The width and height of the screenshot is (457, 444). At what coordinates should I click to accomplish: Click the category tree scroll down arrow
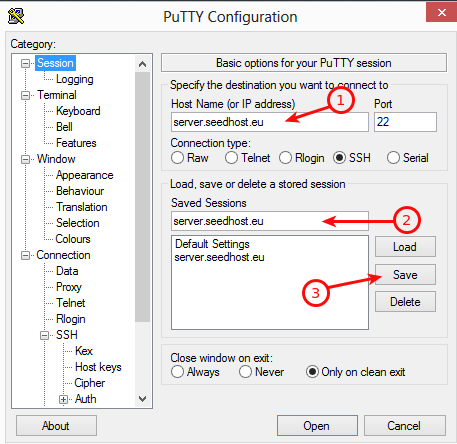click(142, 399)
